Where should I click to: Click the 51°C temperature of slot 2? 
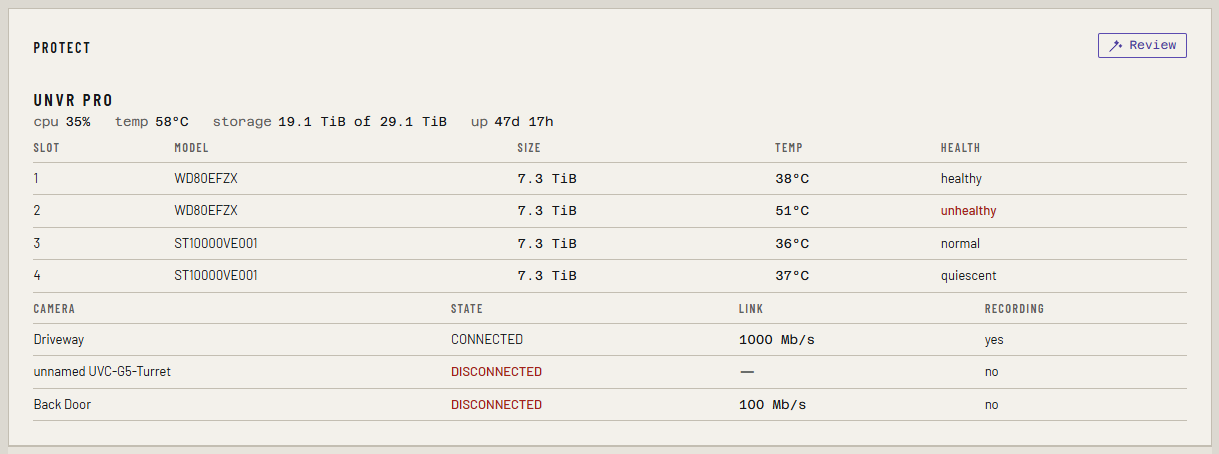click(x=792, y=211)
